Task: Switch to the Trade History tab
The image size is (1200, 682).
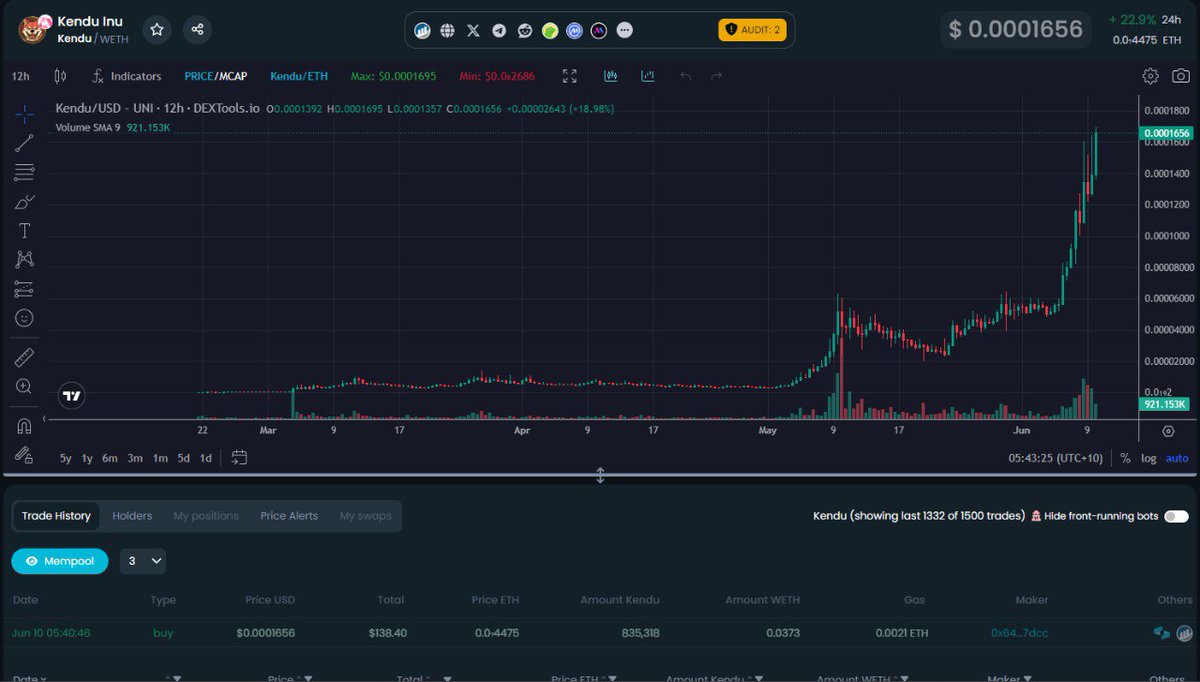Action: pyautogui.click(x=56, y=516)
